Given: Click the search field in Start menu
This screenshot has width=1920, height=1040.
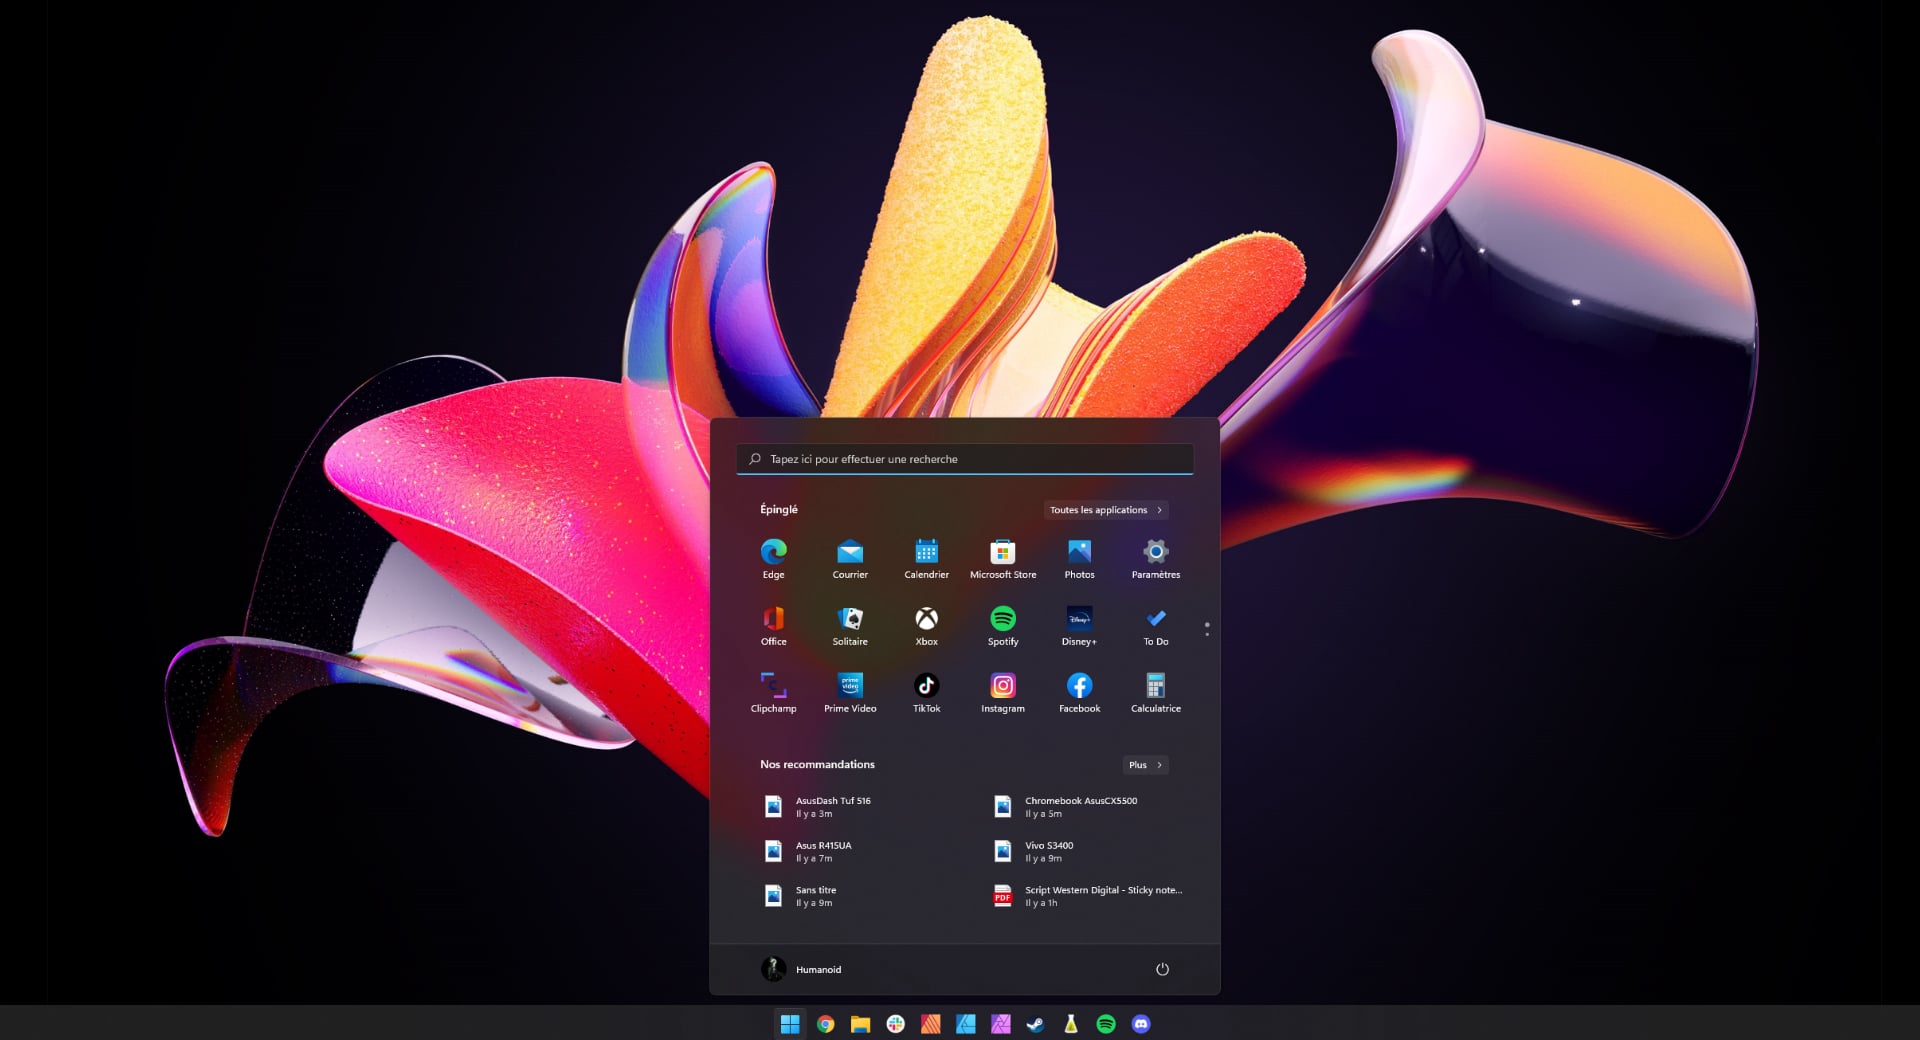Looking at the screenshot, I should 964,459.
